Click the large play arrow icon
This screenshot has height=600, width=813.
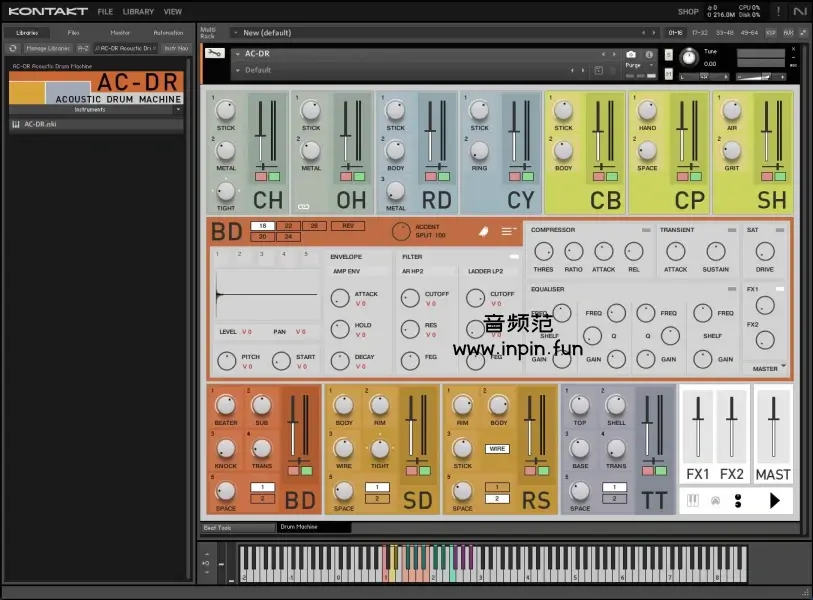(774, 501)
